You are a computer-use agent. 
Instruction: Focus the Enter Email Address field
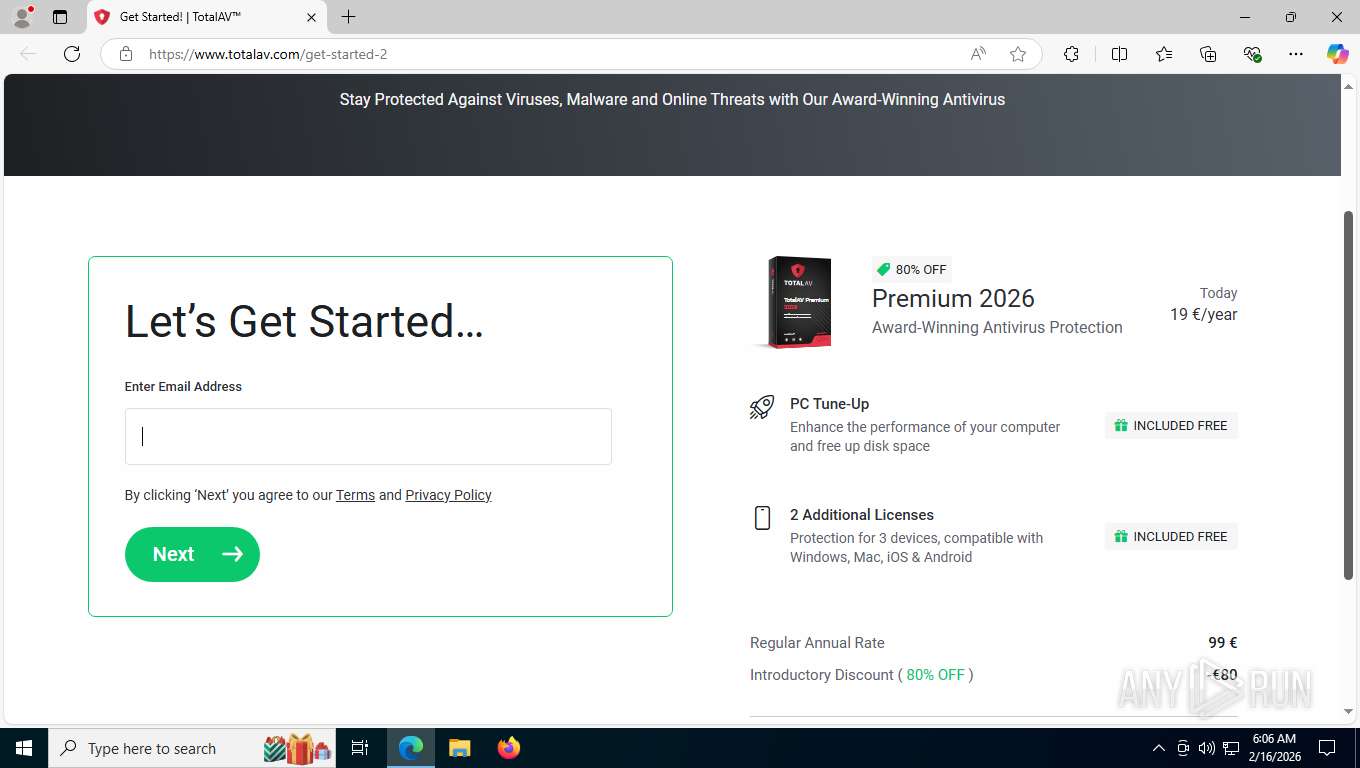368,436
